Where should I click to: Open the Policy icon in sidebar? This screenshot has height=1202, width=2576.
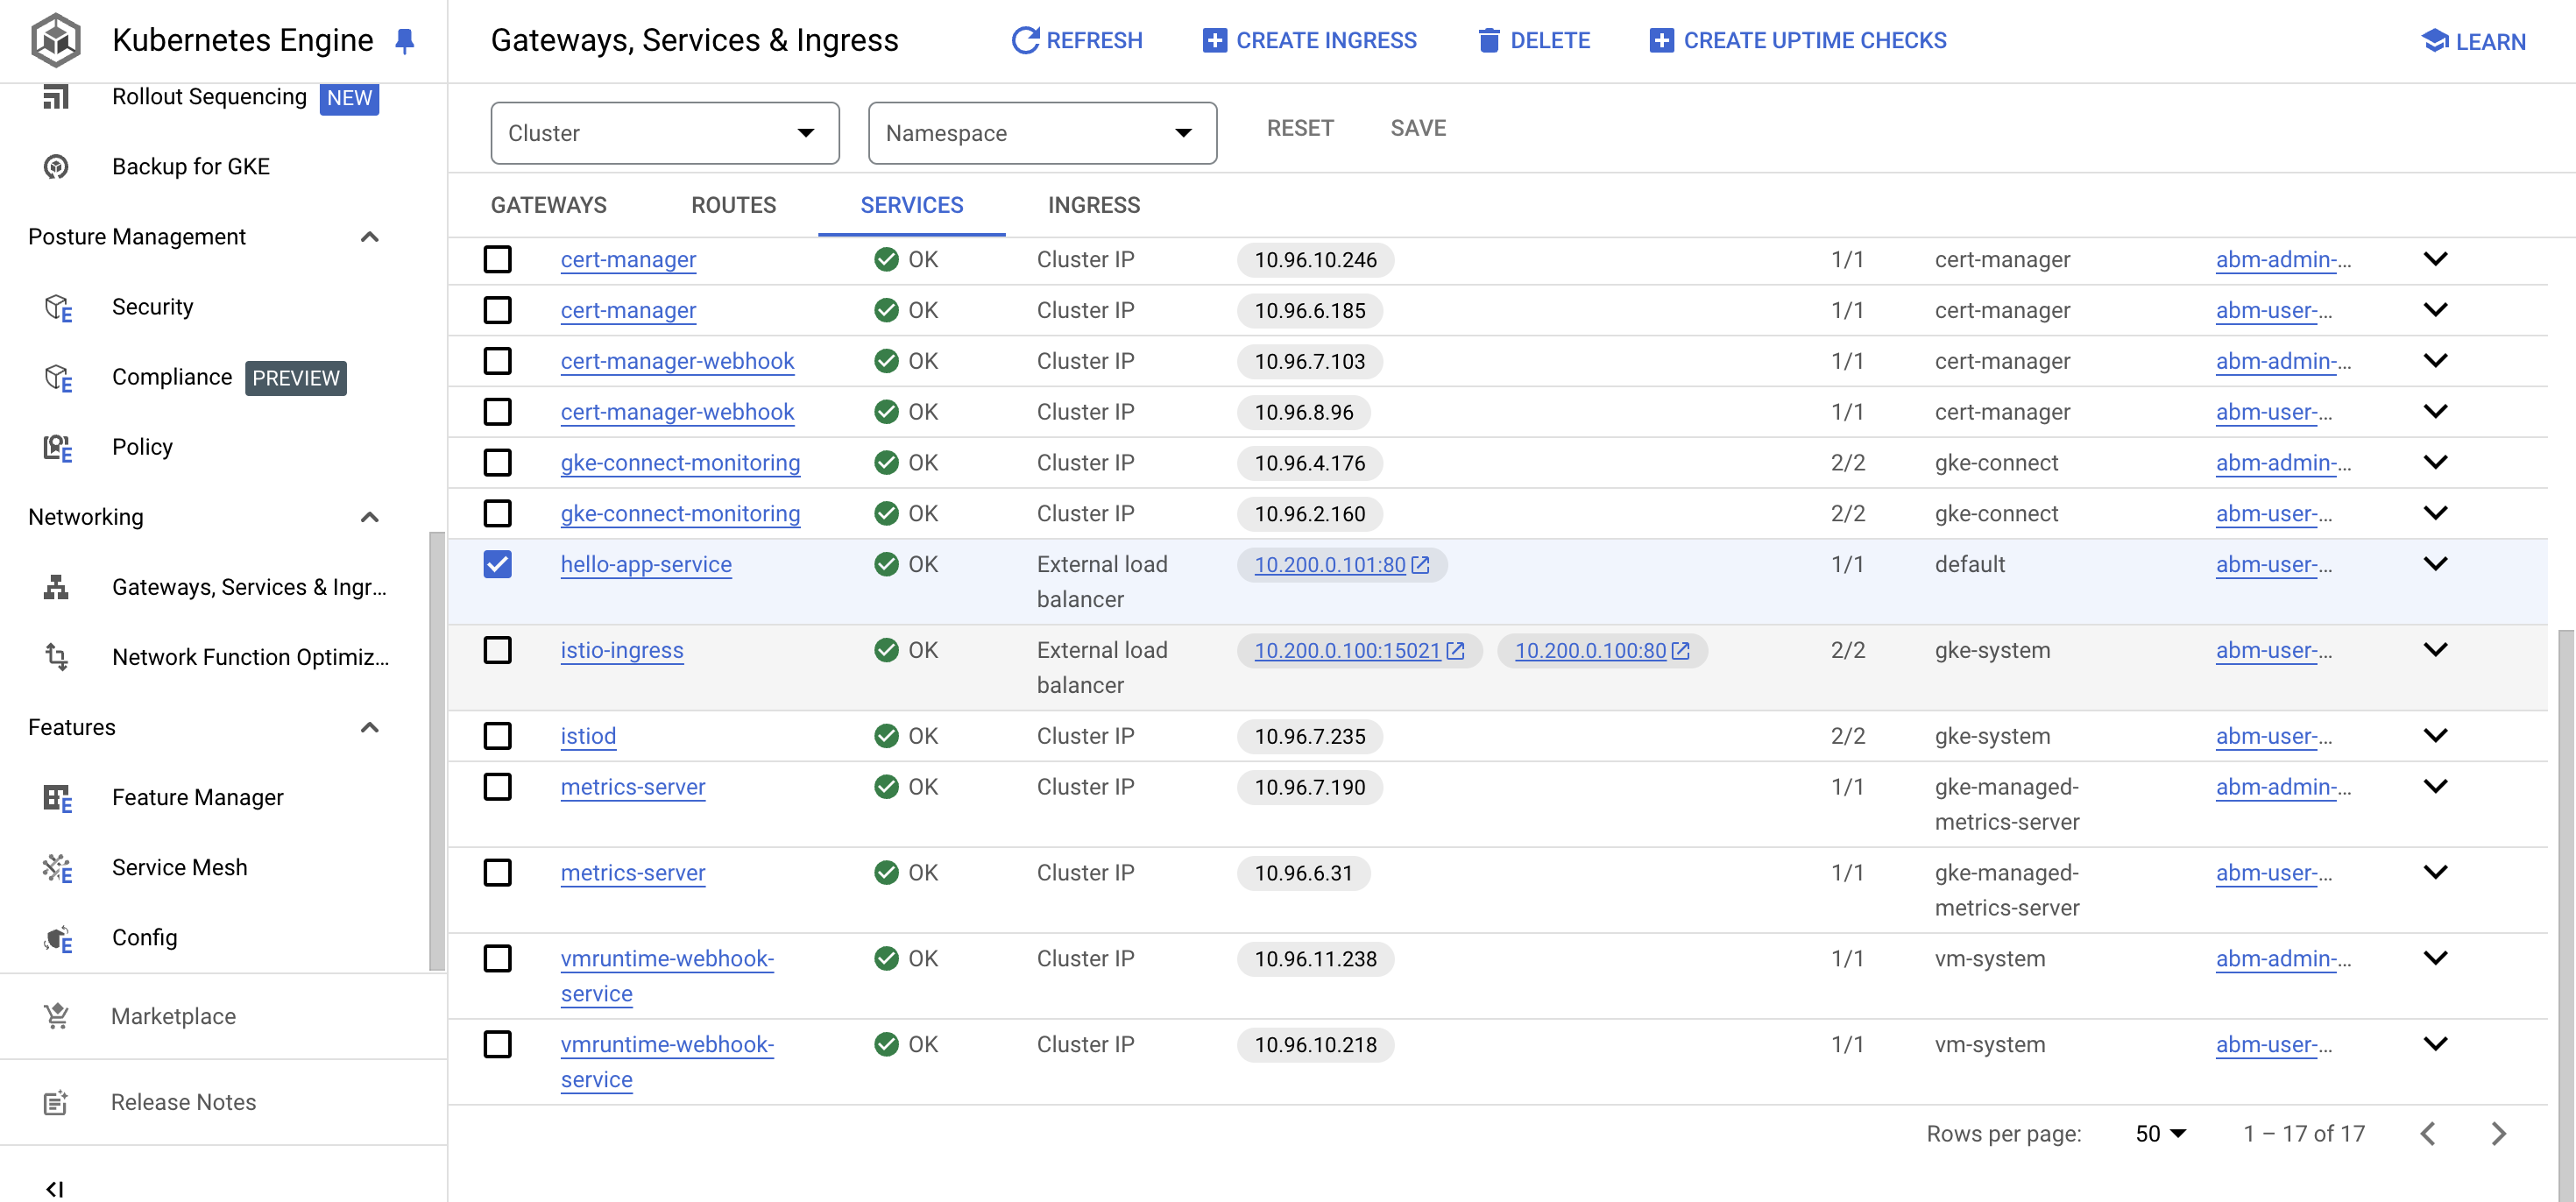58,447
